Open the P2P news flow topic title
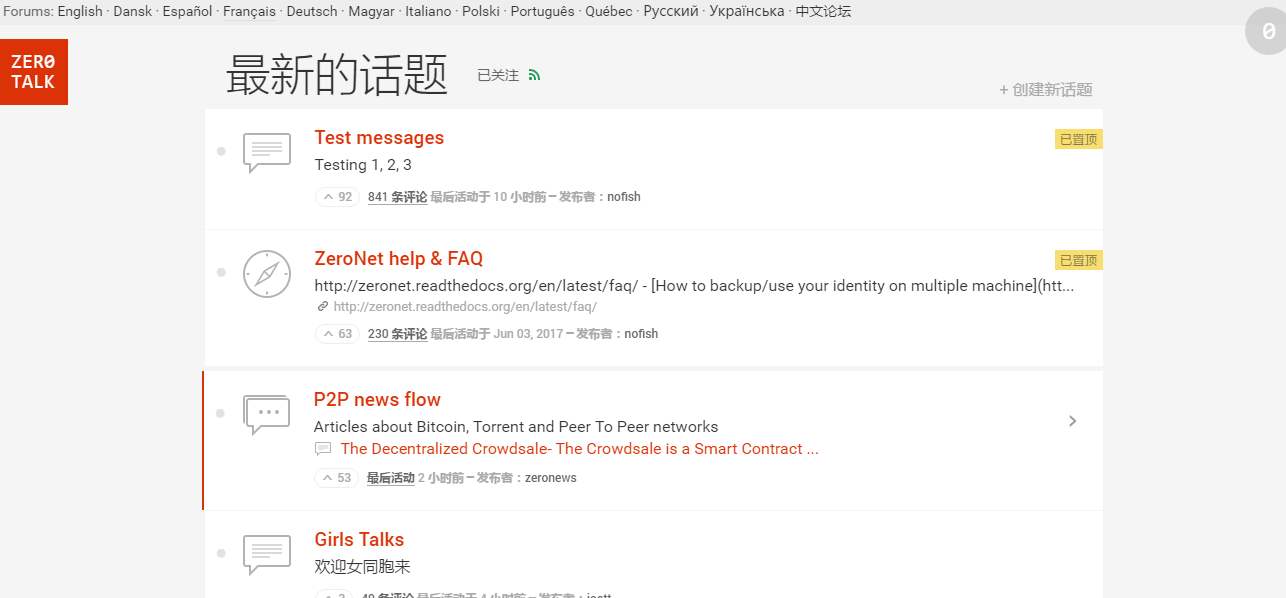This screenshot has height=598, width=1286. (x=377, y=400)
